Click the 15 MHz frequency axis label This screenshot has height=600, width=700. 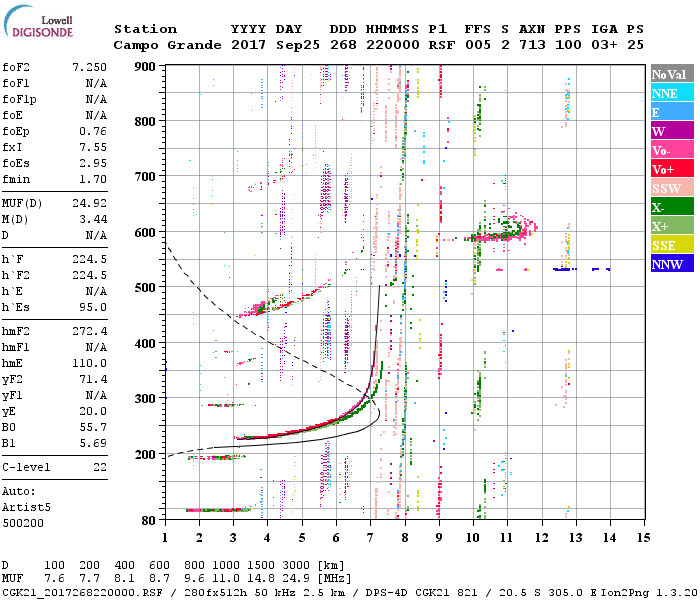click(x=643, y=537)
